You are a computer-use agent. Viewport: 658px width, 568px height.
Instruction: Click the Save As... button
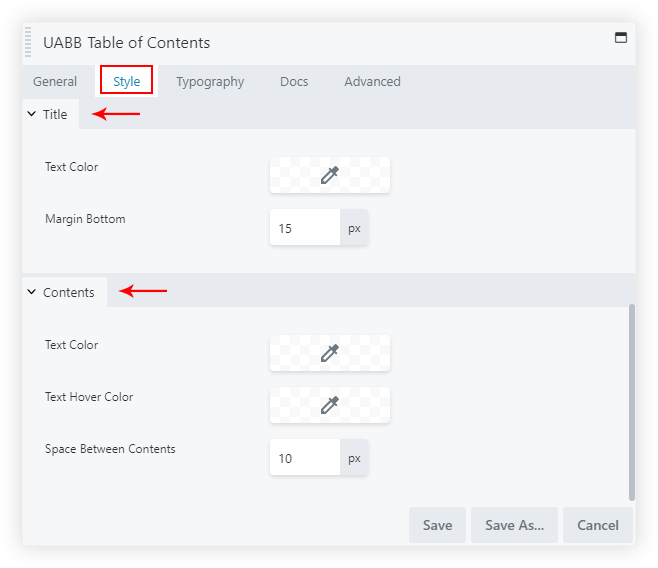[514, 525]
